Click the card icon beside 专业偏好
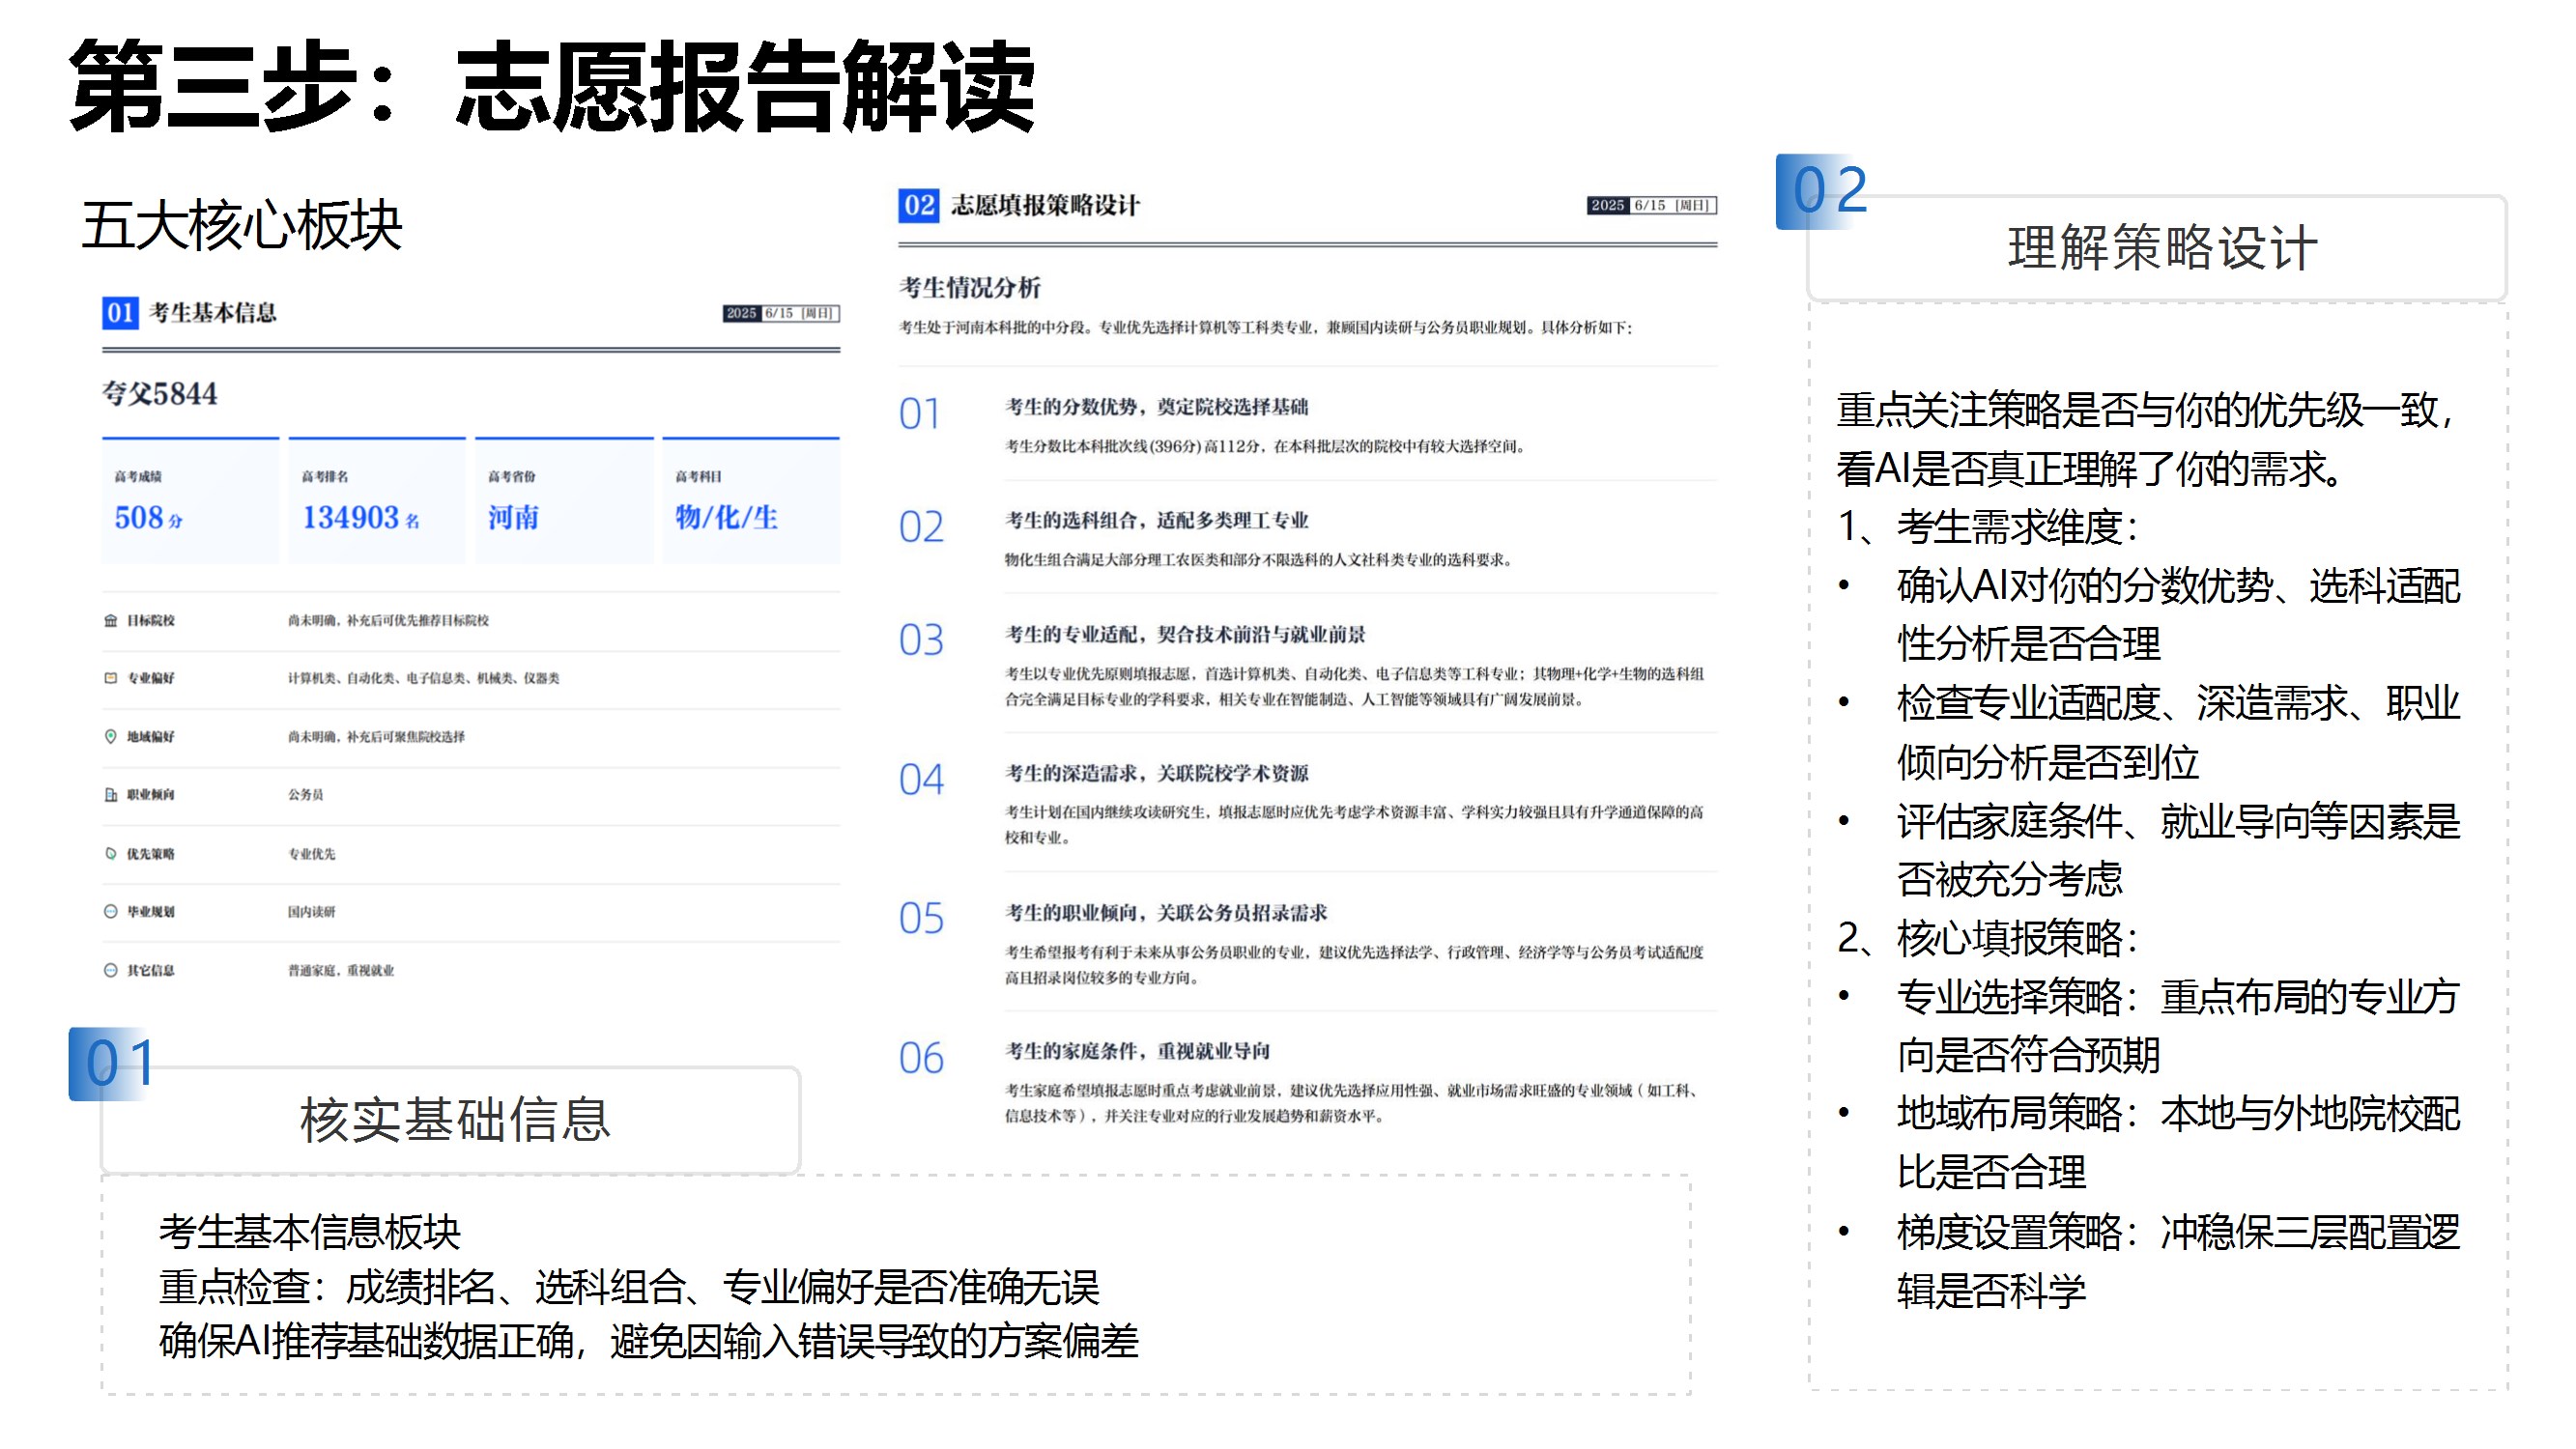The width and height of the screenshot is (2576, 1449). [x=110, y=679]
